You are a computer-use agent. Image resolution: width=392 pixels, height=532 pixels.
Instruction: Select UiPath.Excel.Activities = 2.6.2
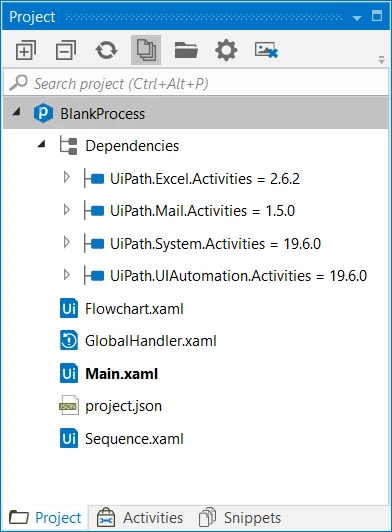point(205,179)
